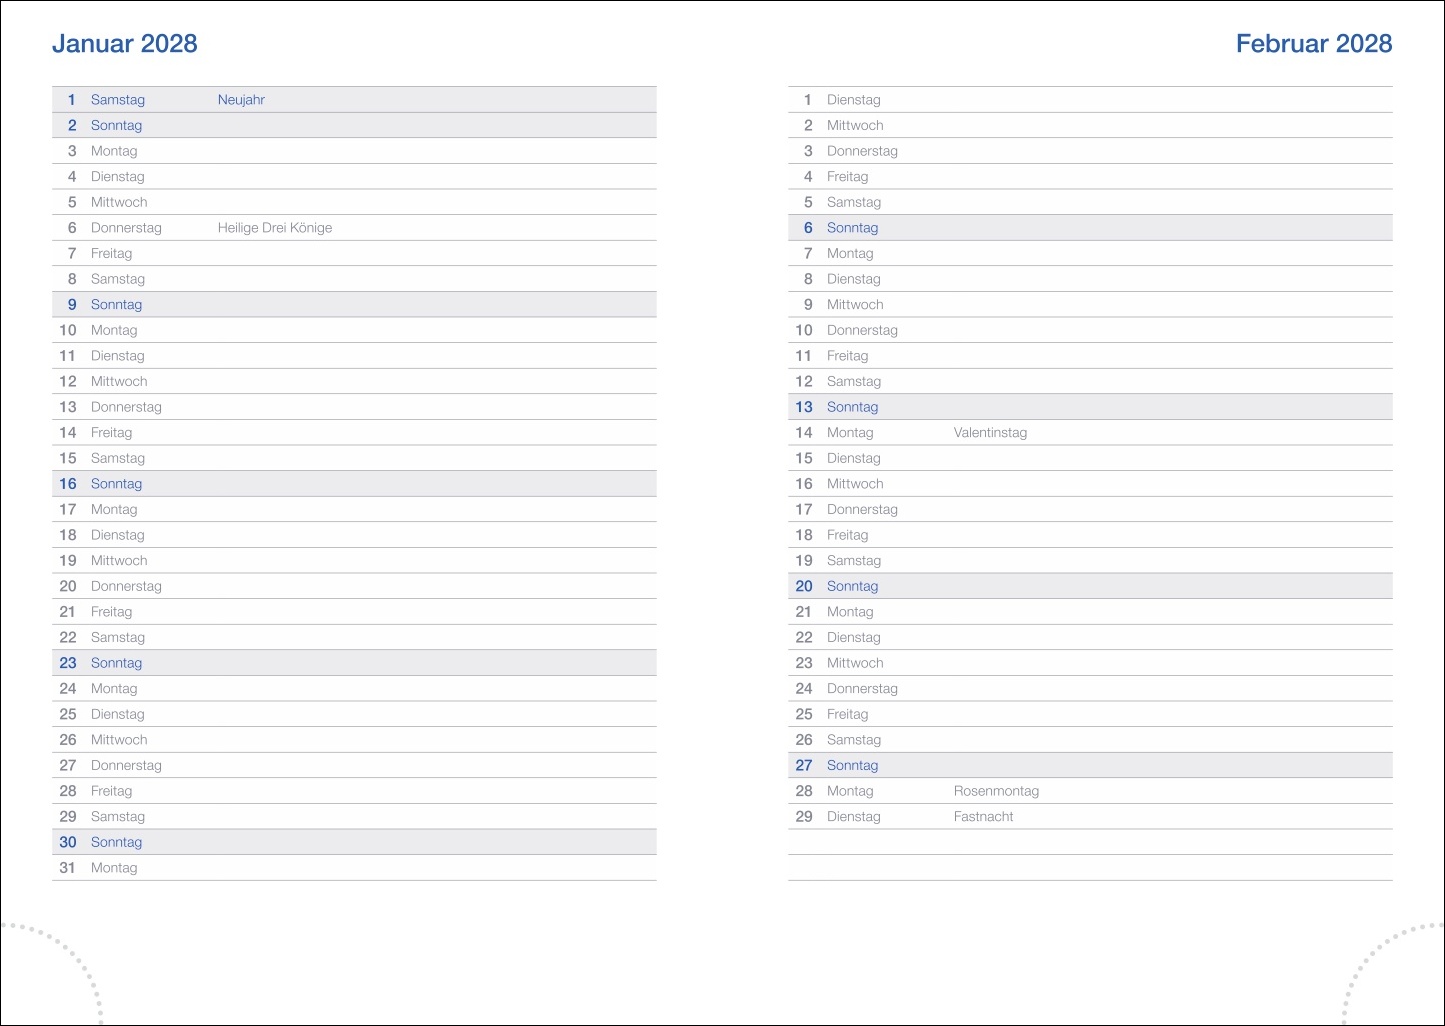Select the Heilige Drei Könige label

coord(274,228)
